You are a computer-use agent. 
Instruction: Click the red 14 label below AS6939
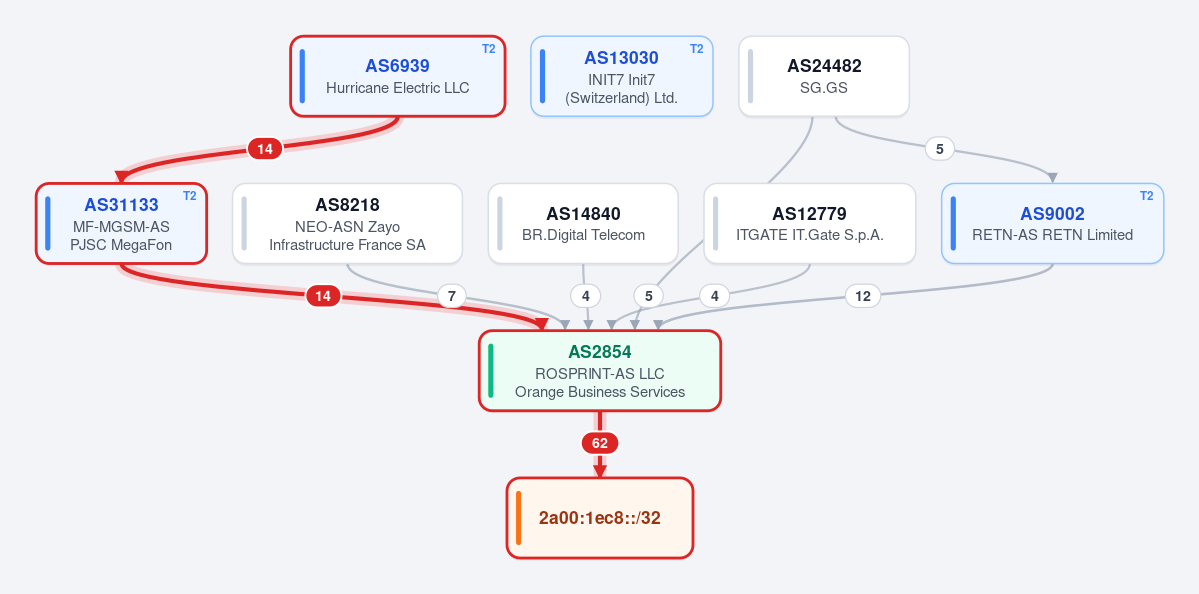tap(265, 149)
